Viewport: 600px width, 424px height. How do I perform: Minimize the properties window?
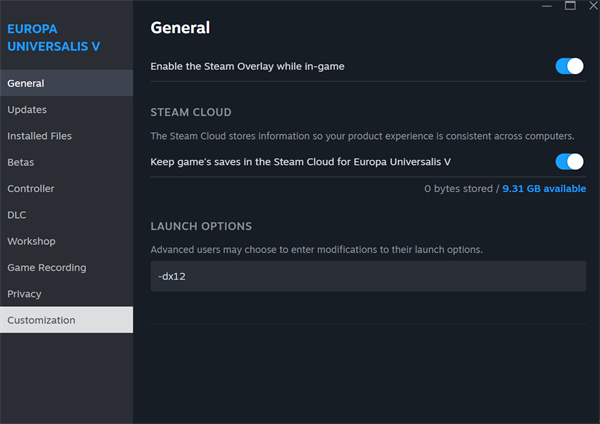(544, 5)
